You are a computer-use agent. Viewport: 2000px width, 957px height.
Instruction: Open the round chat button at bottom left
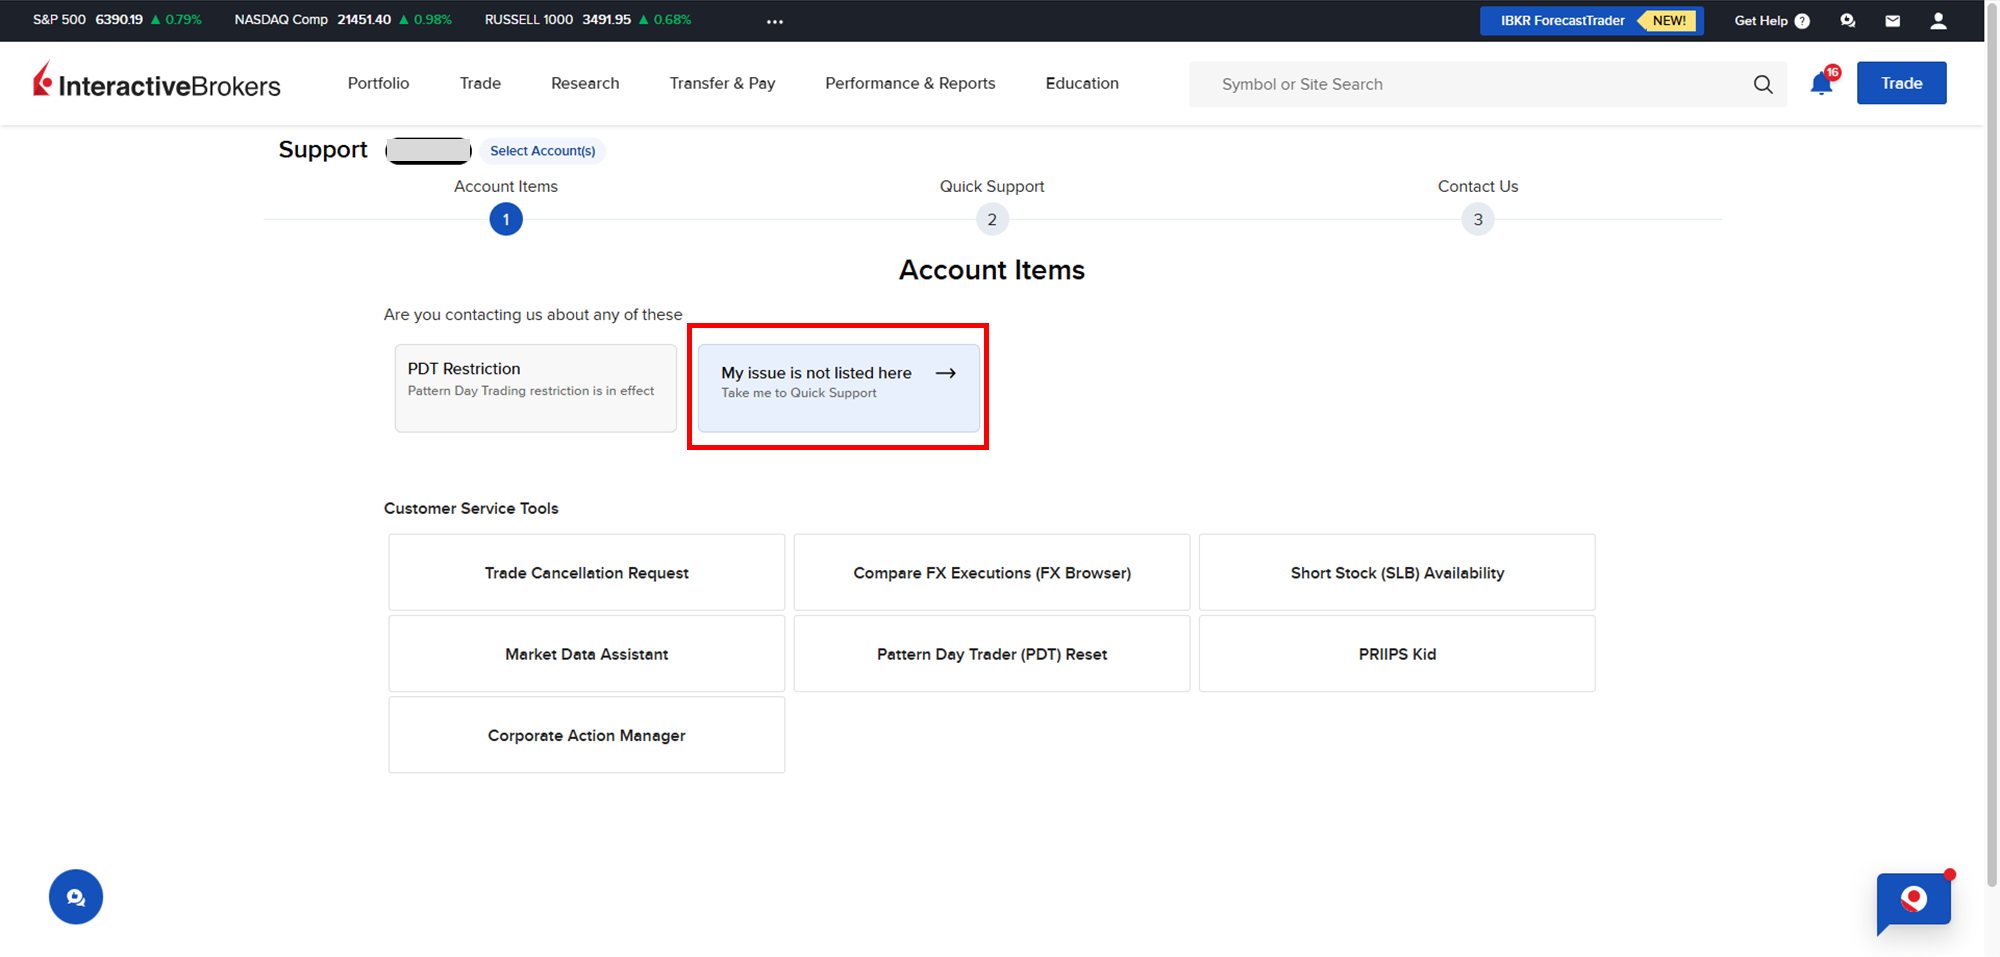pyautogui.click(x=76, y=897)
